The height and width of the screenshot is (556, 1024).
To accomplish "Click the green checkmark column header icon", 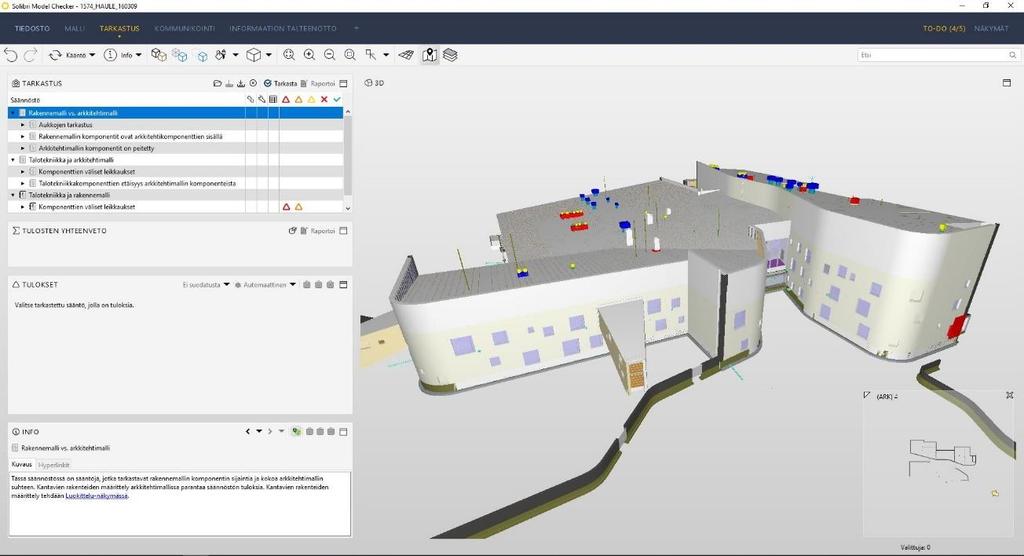I will coord(337,99).
